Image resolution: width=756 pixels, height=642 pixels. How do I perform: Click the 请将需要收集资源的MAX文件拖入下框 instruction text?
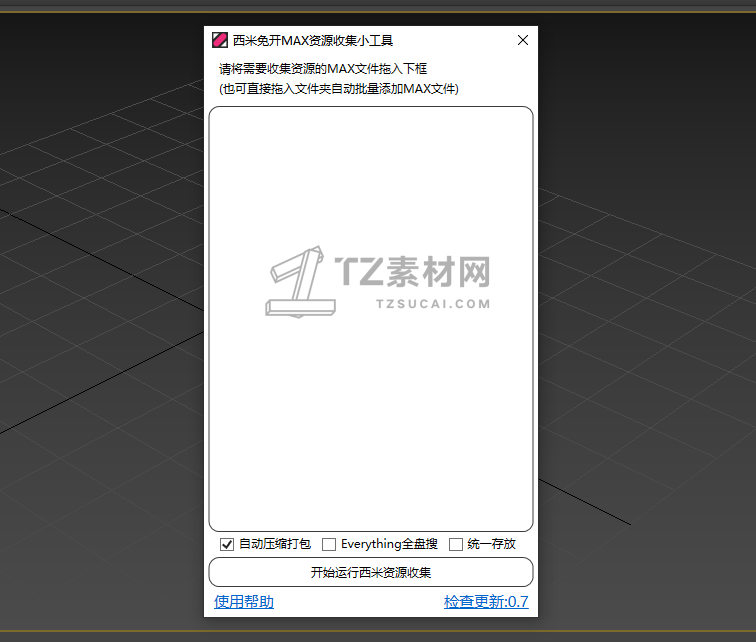[323, 69]
